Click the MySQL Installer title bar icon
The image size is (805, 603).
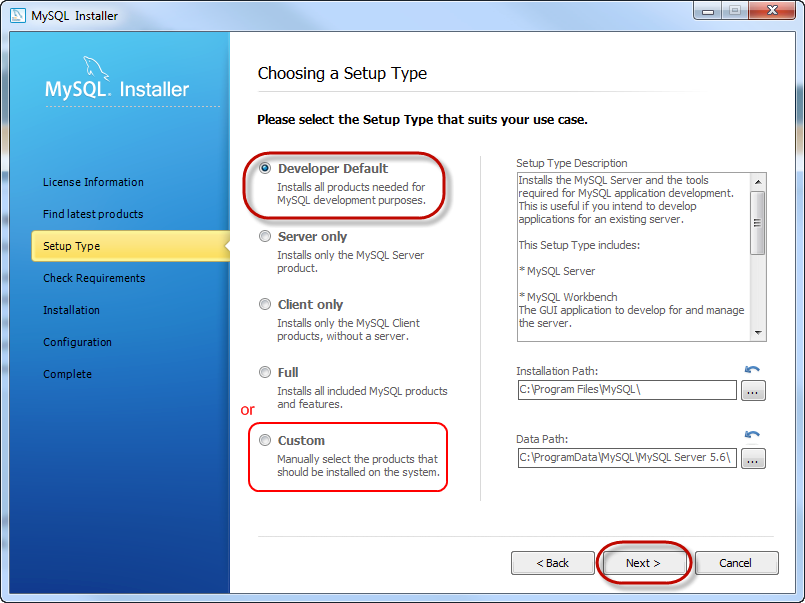(17, 16)
